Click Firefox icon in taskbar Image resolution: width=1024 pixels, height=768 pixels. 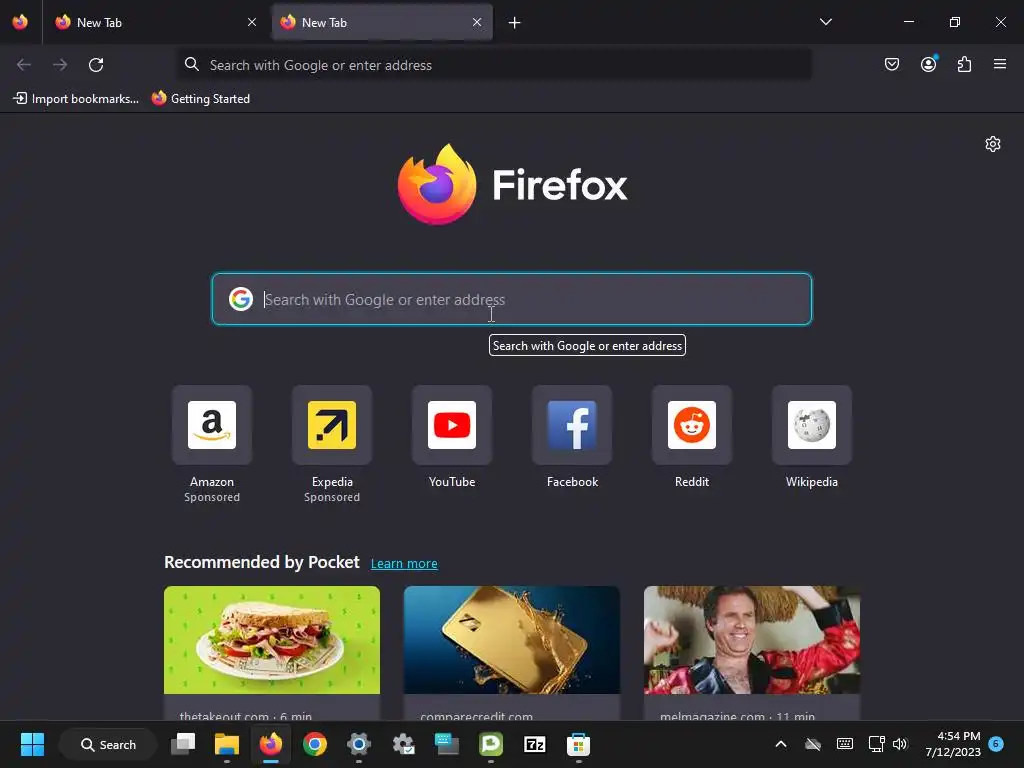coord(270,744)
